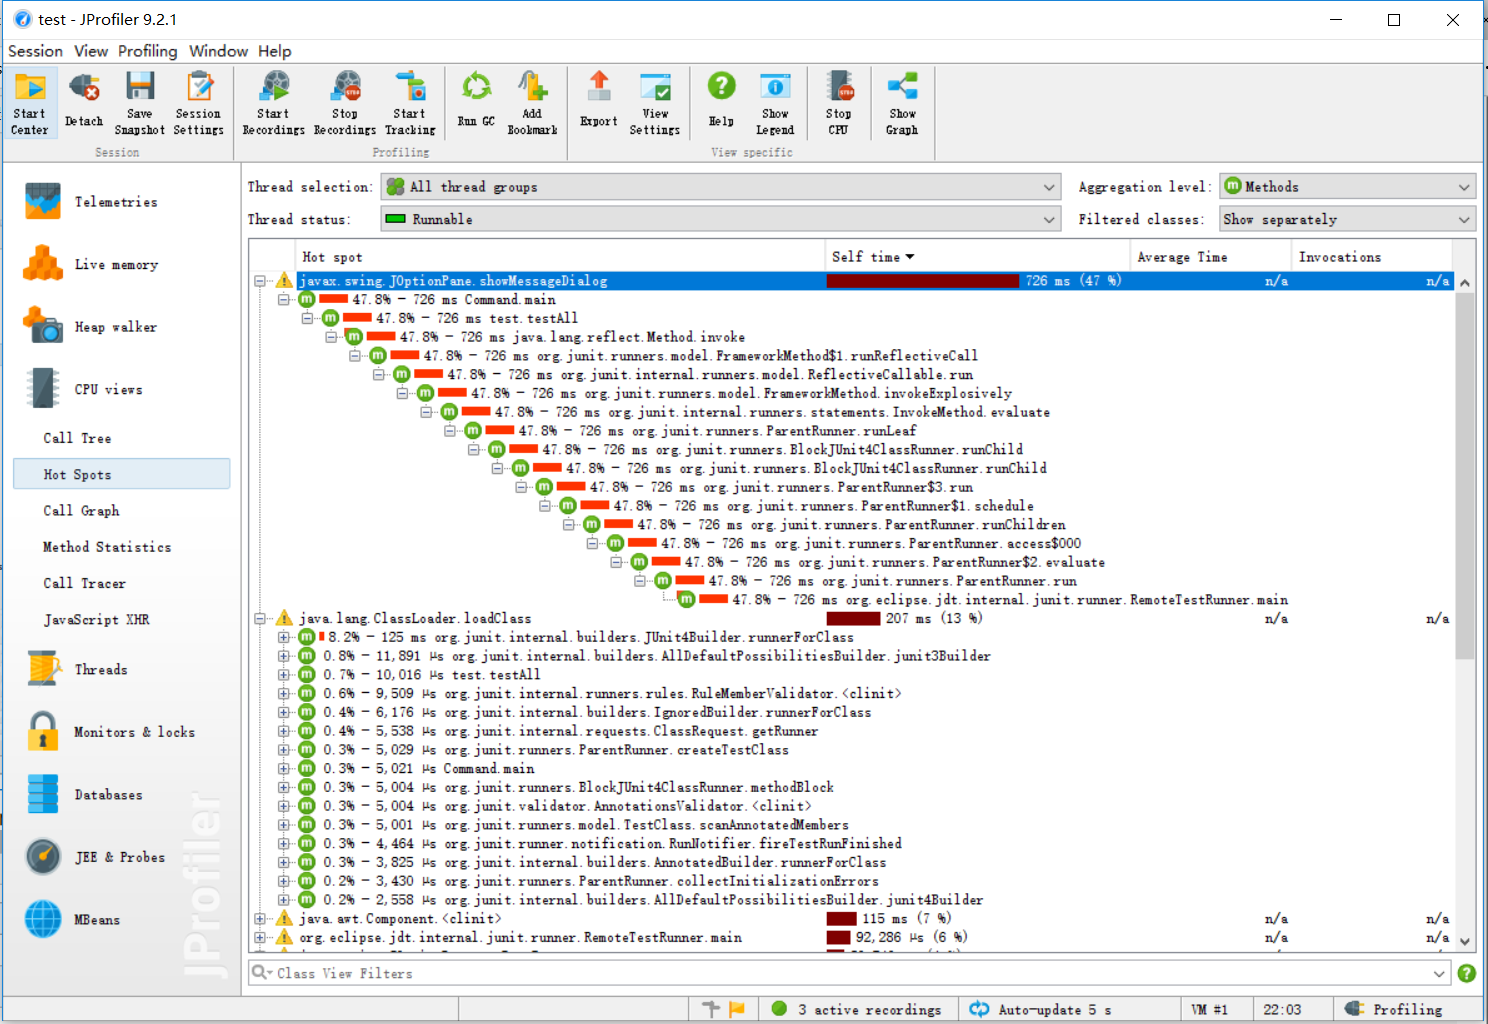Collapse the ClassLoader.loadClass hot spot node
This screenshot has width=1488, height=1024.
260,618
